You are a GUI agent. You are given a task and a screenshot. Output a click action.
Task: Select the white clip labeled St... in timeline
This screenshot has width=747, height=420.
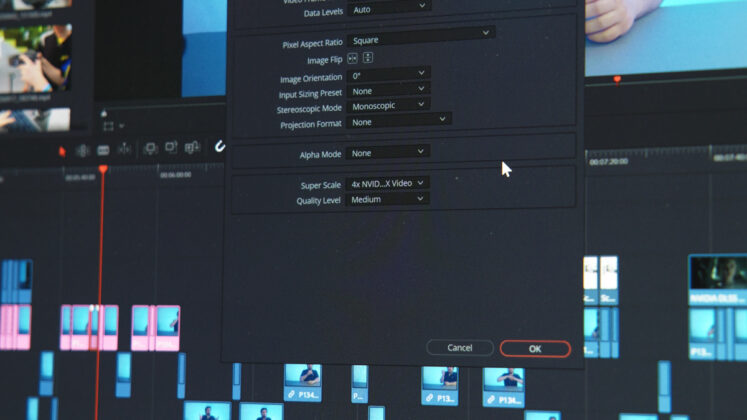pos(608,280)
